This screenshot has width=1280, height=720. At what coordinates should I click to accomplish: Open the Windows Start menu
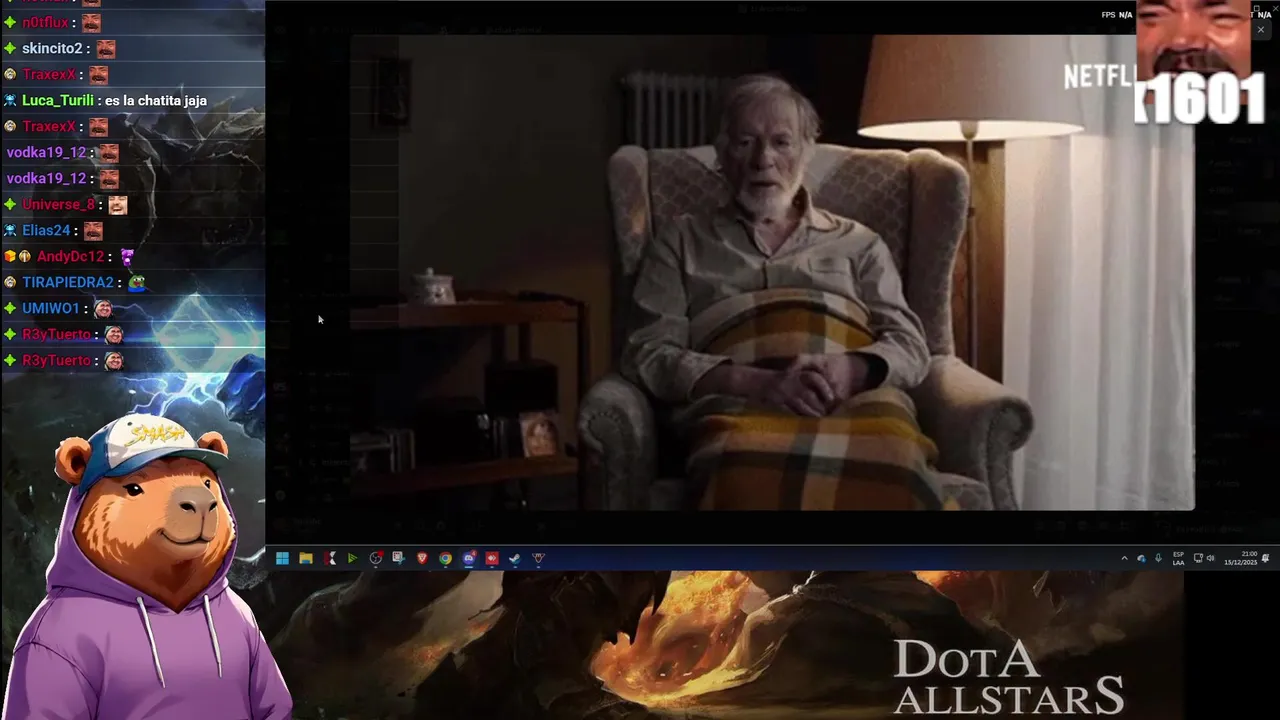pyautogui.click(x=282, y=558)
